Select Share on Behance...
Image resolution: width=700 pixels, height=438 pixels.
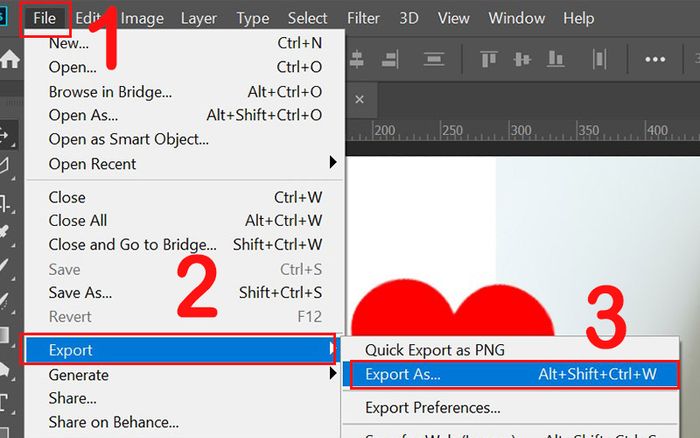pyautogui.click(x=185, y=422)
